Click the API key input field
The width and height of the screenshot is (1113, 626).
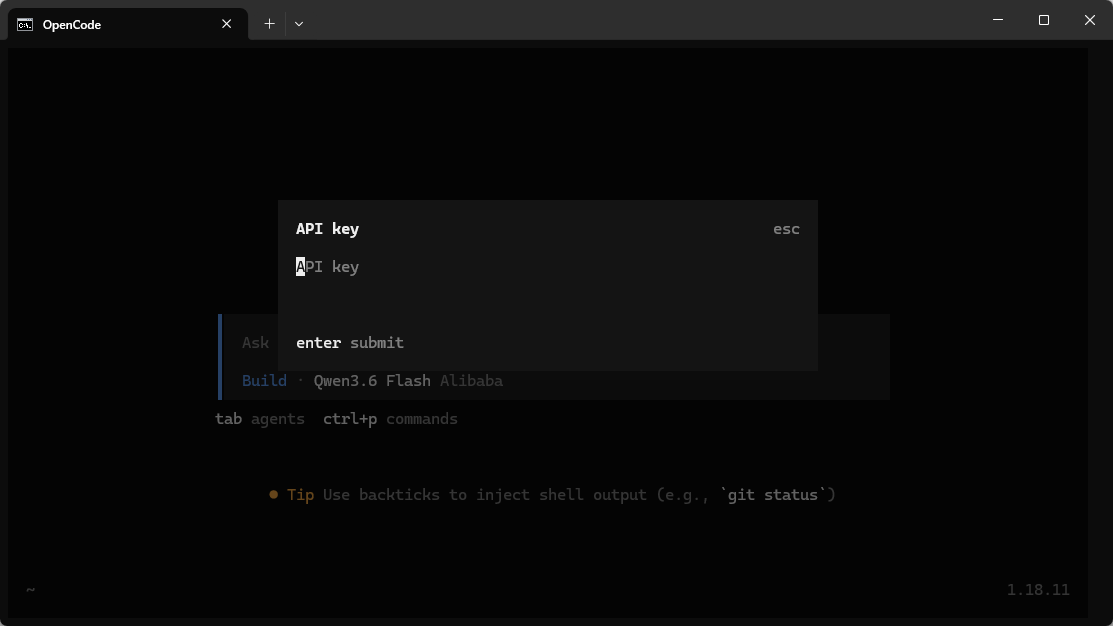547,267
